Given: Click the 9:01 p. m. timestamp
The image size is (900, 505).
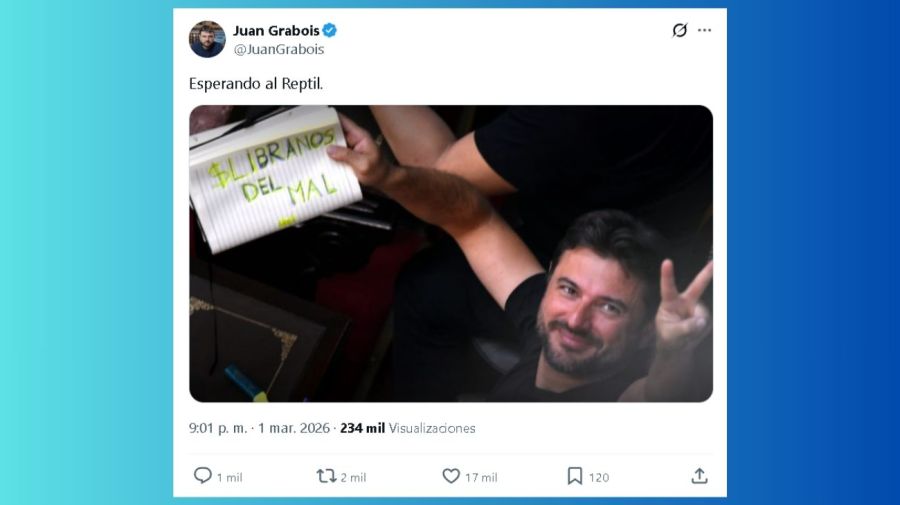Looking at the screenshot, I should 218,428.
